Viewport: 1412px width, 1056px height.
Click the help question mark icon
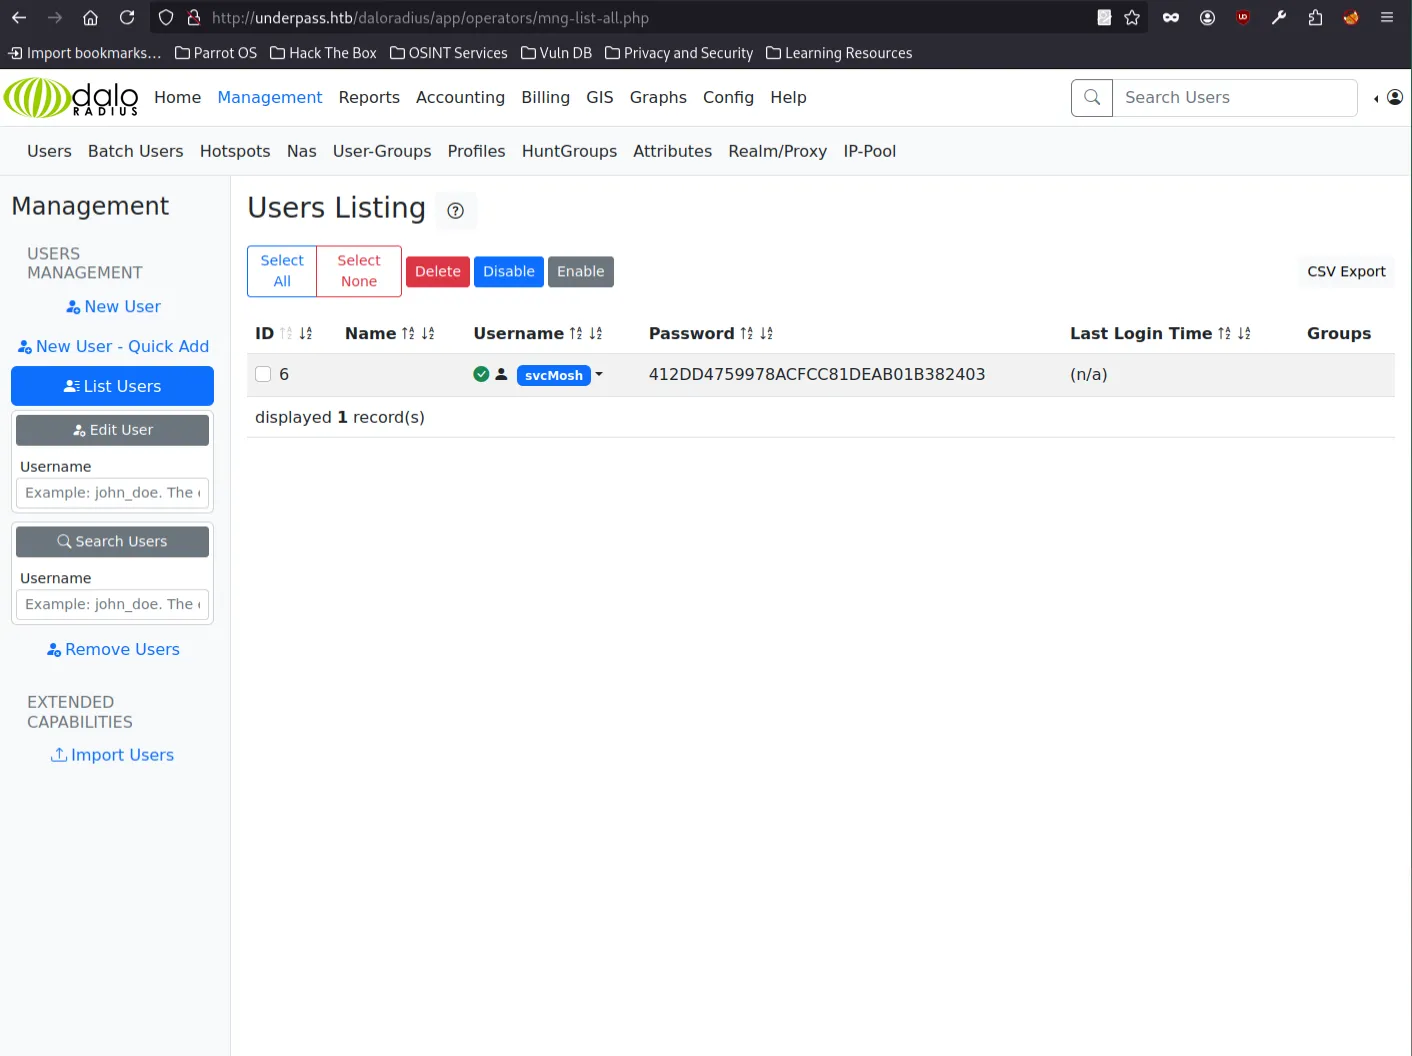[x=455, y=211]
